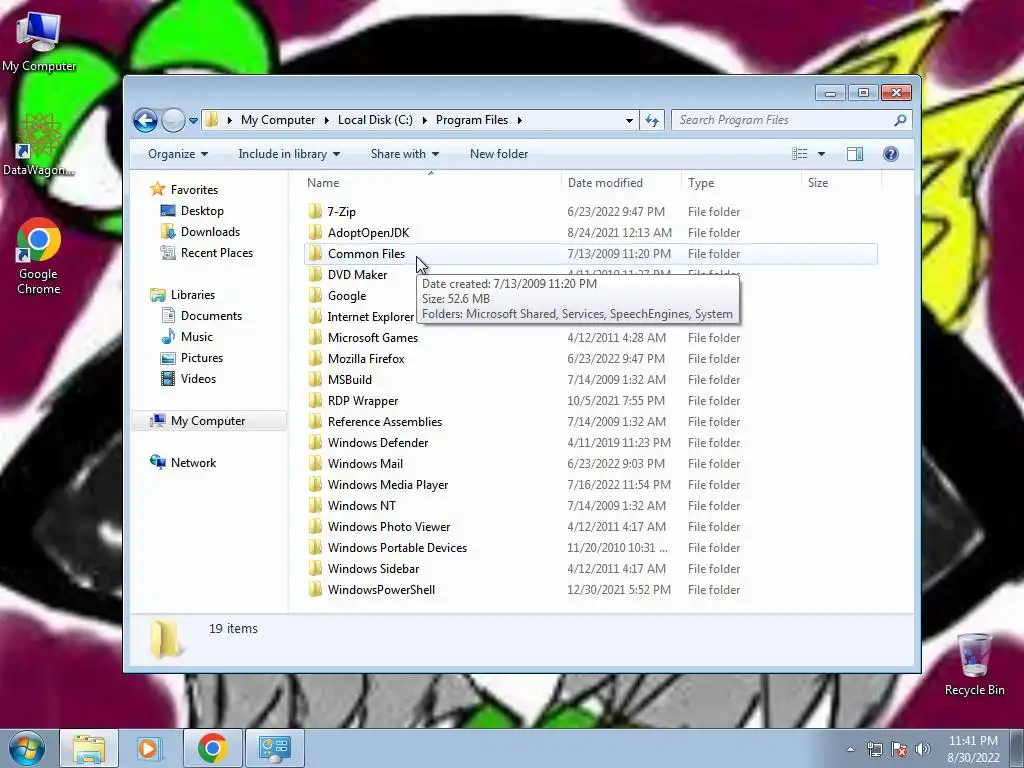The width and height of the screenshot is (1024, 768).
Task: Select Videos library in navigation pane
Action: [x=198, y=379]
